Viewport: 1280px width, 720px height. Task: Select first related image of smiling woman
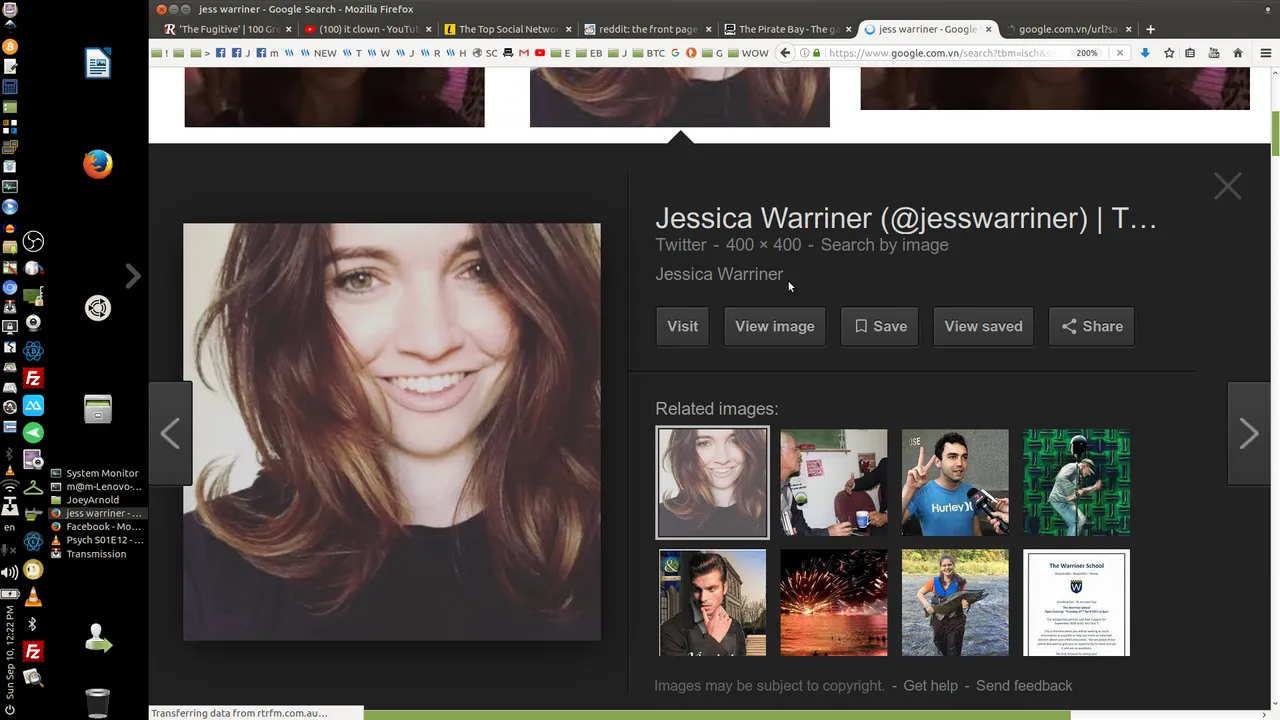point(712,482)
